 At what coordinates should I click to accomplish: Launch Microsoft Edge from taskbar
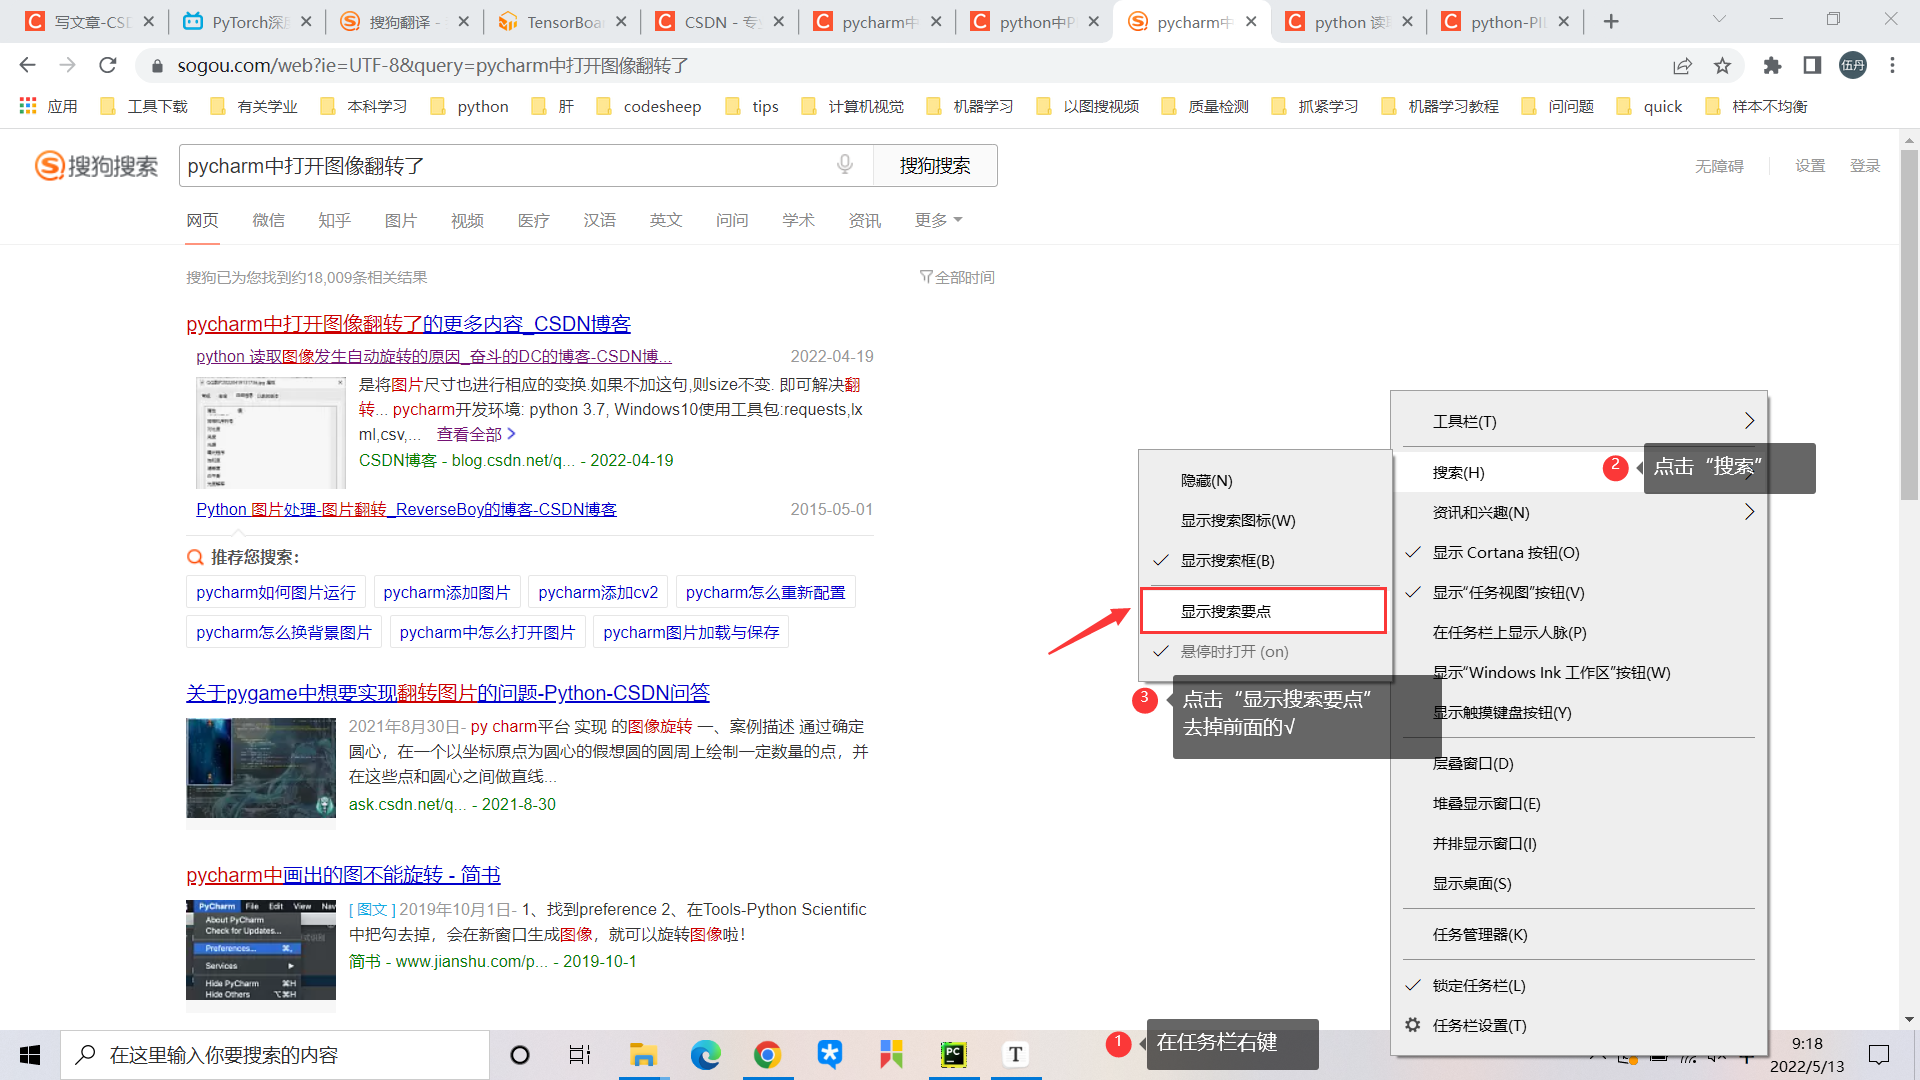(705, 1054)
